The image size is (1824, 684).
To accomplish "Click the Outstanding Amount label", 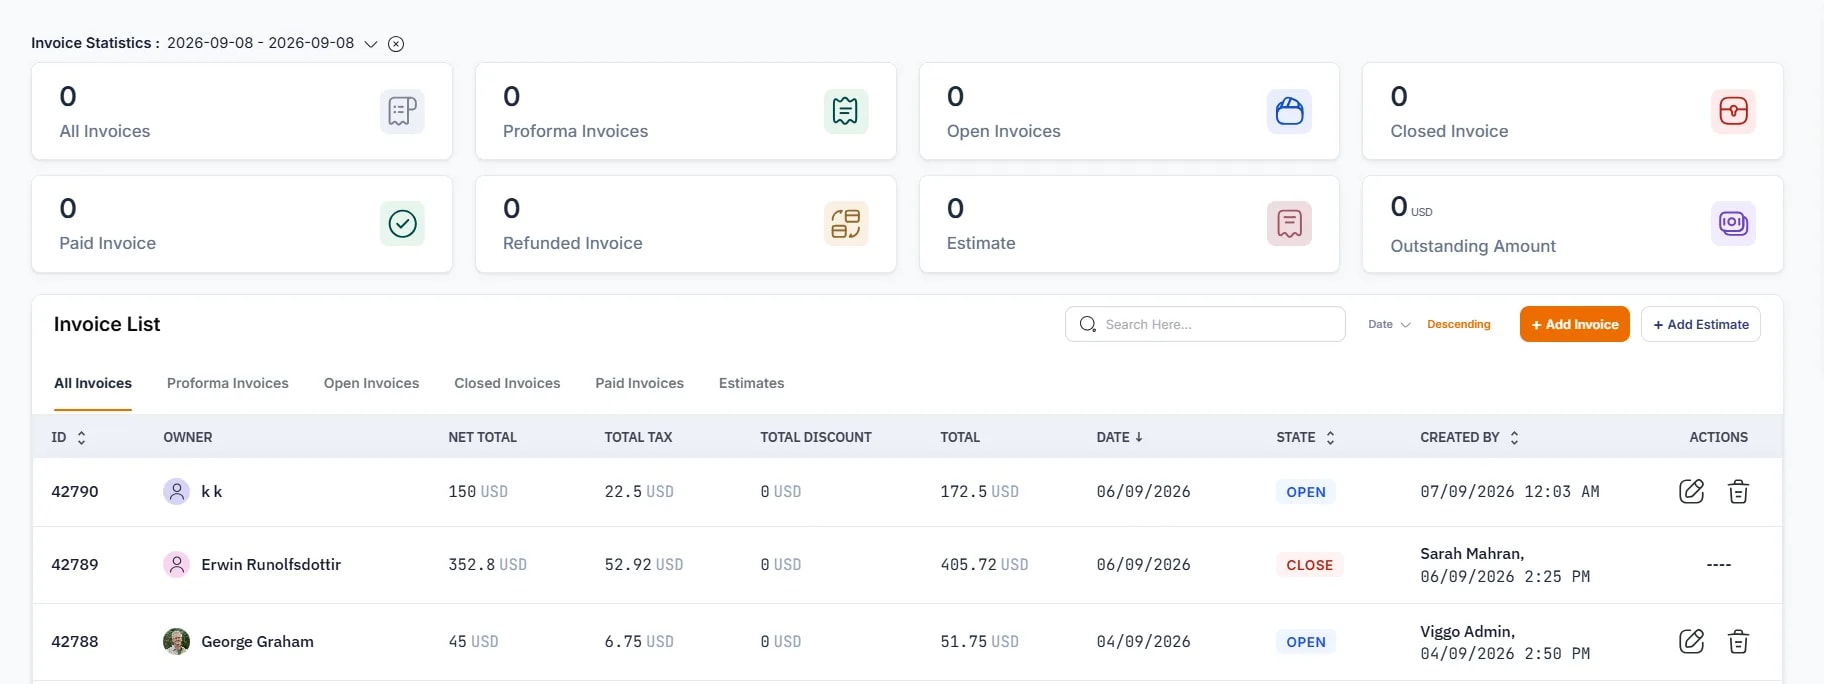I will (1473, 246).
